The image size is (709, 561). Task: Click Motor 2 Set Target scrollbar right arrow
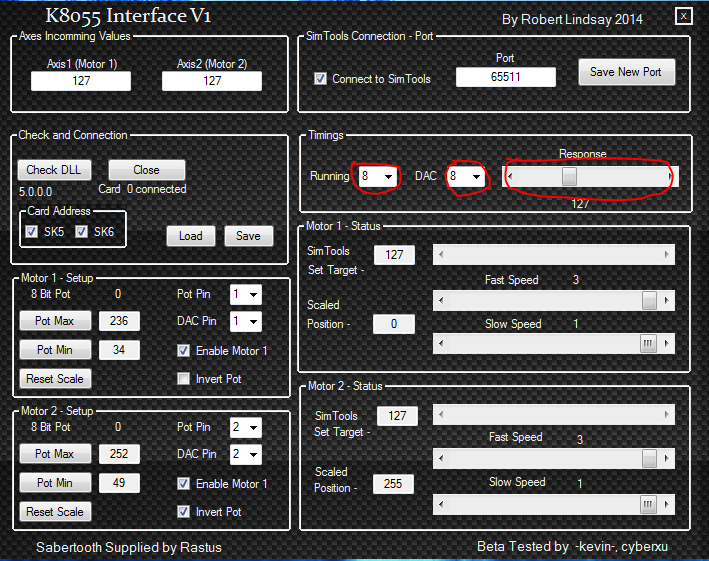[667, 415]
